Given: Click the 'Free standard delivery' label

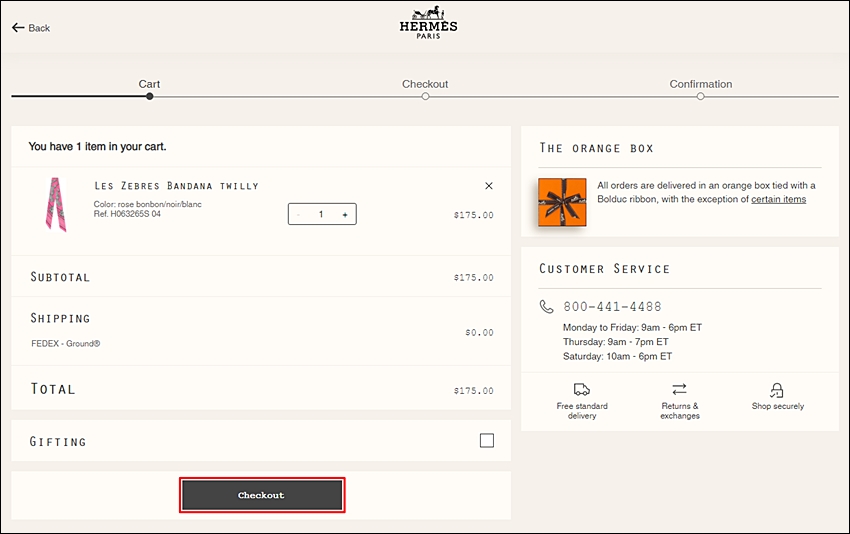Looking at the screenshot, I should click(582, 411).
